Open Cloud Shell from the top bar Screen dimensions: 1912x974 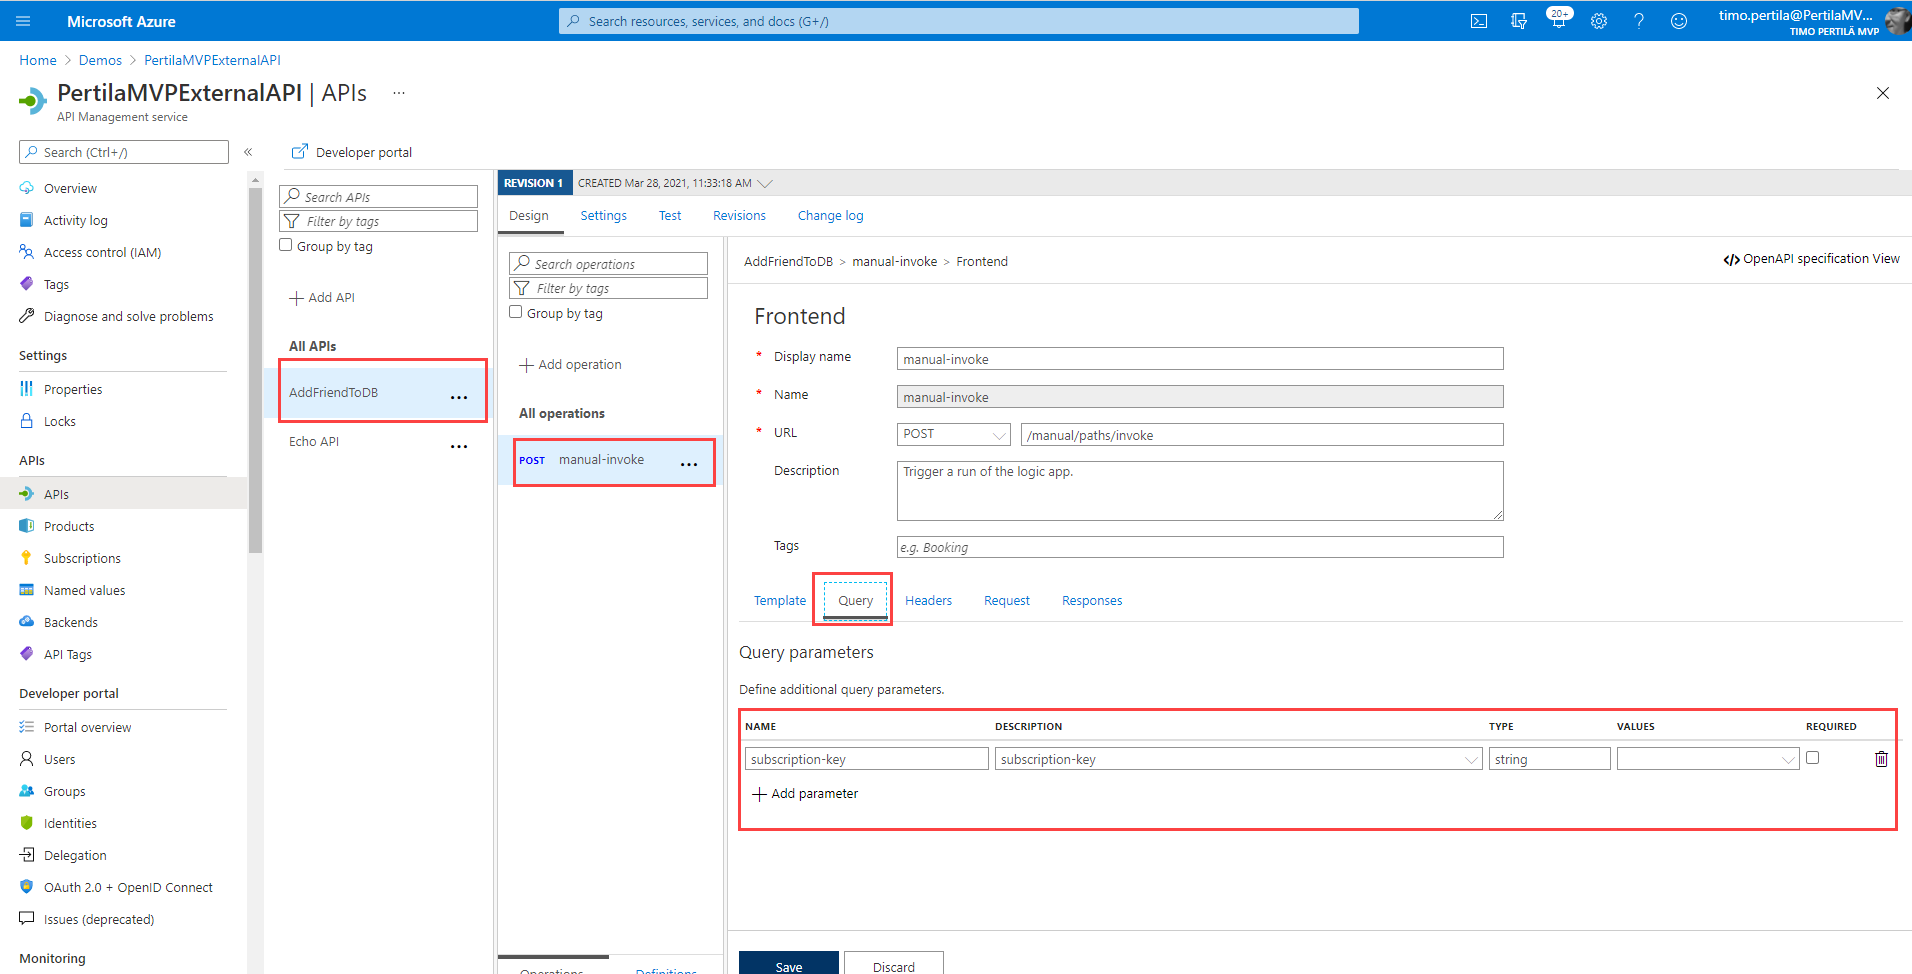(1478, 21)
